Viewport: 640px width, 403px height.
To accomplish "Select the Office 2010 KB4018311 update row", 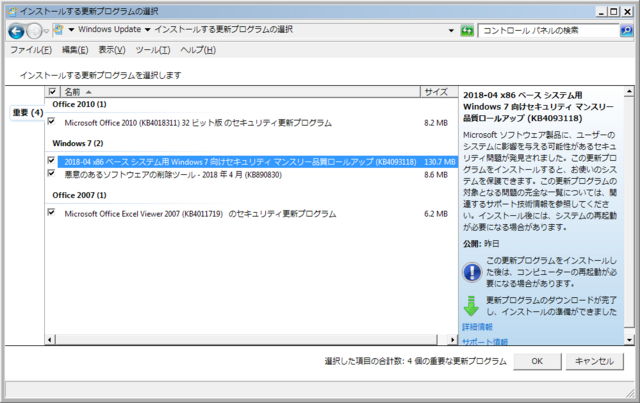I will [x=251, y=123].
